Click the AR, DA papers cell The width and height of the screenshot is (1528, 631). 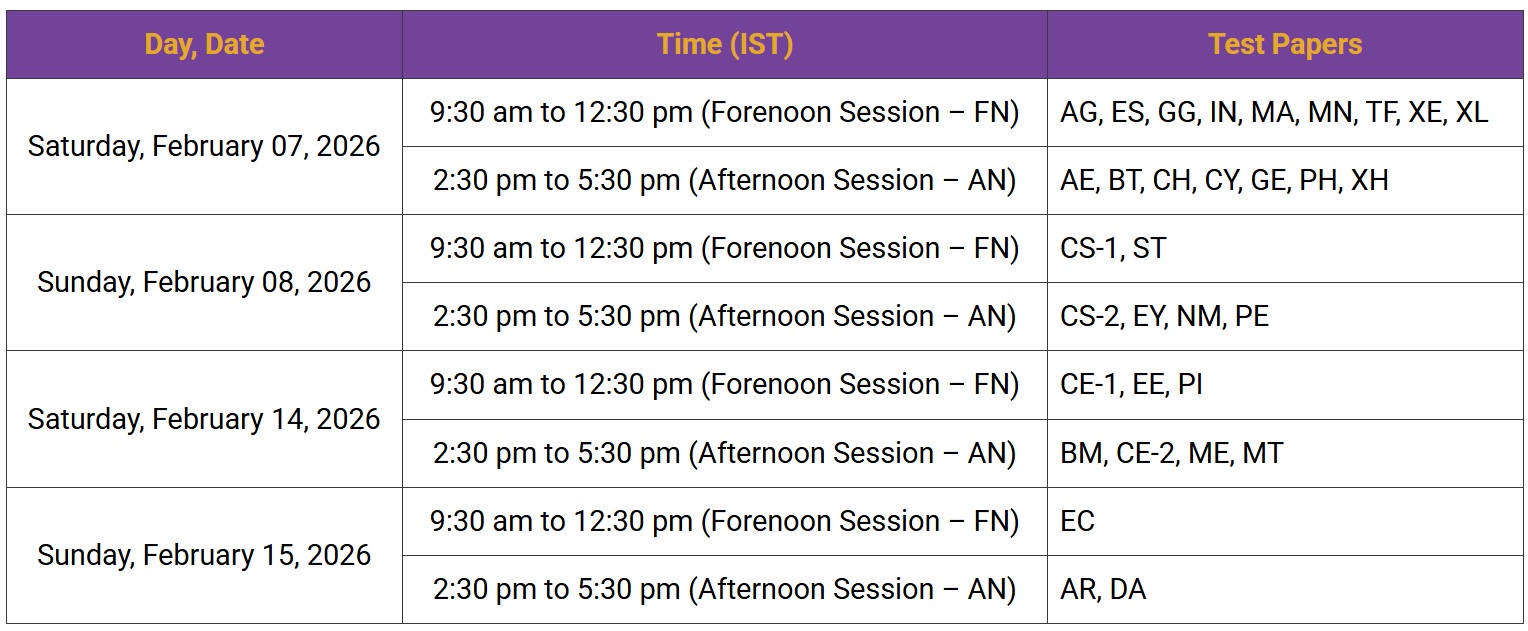click(1102, 589)
